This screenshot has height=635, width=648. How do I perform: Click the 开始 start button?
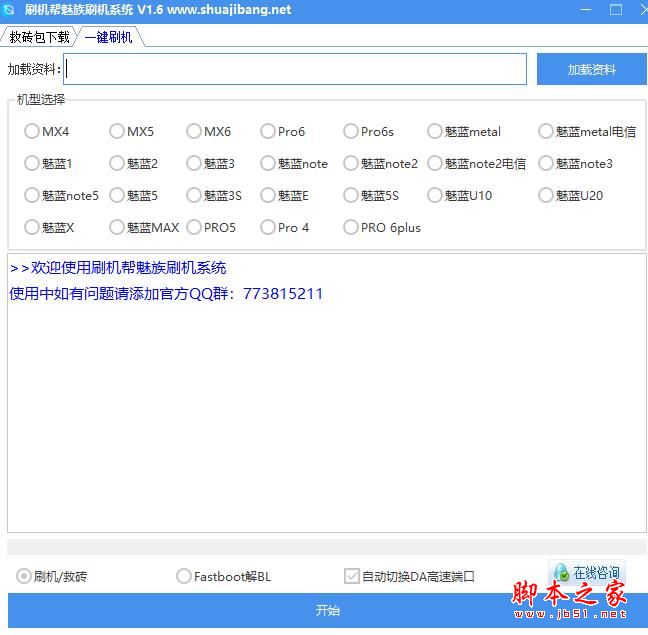click(x=327, y=610)
